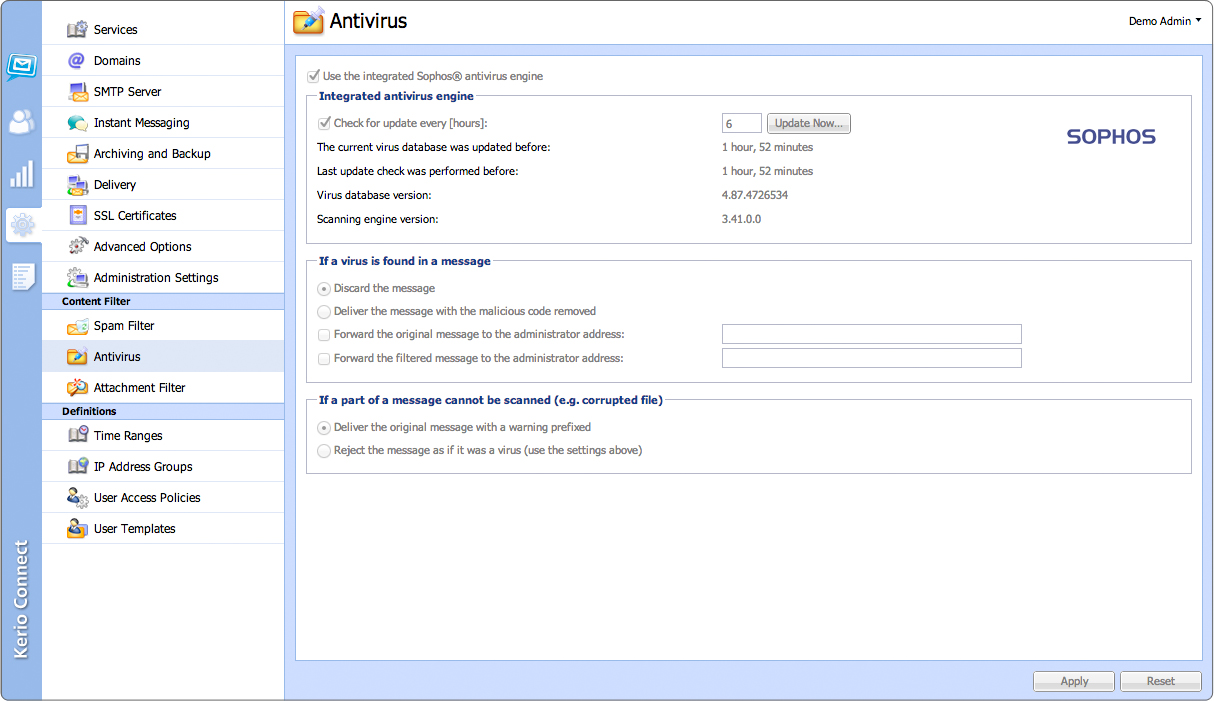1214x701 pixels.
Task: Open Administration Settings page
Action: click(163, 278)
